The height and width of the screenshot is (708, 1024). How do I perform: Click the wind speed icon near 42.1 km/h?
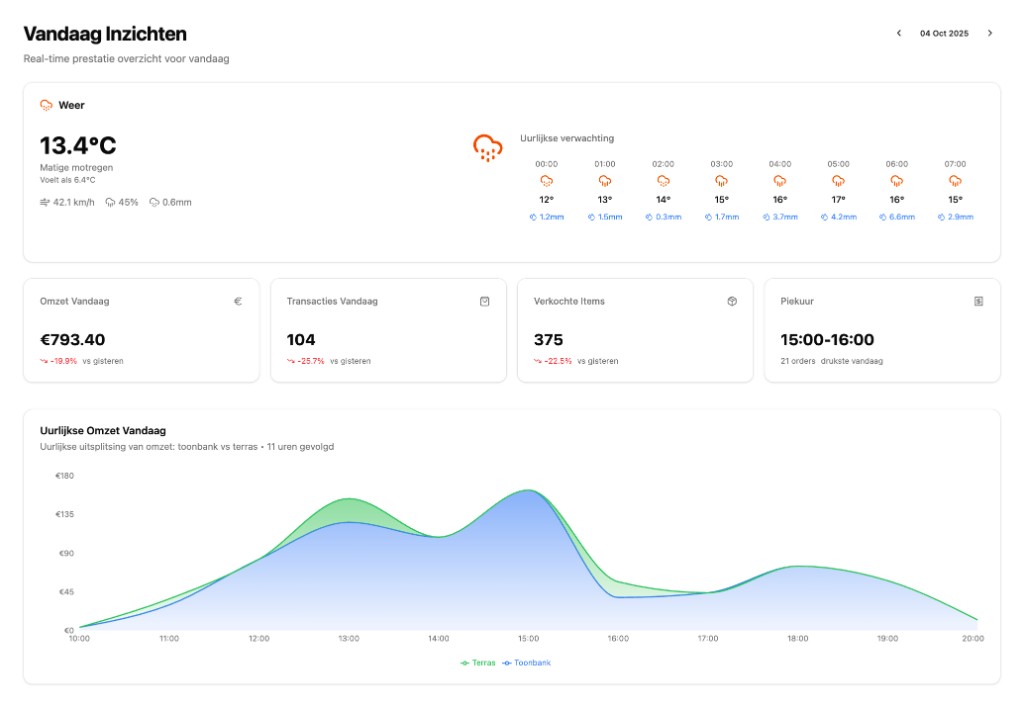pyautogui.click(x=45, y=202)
